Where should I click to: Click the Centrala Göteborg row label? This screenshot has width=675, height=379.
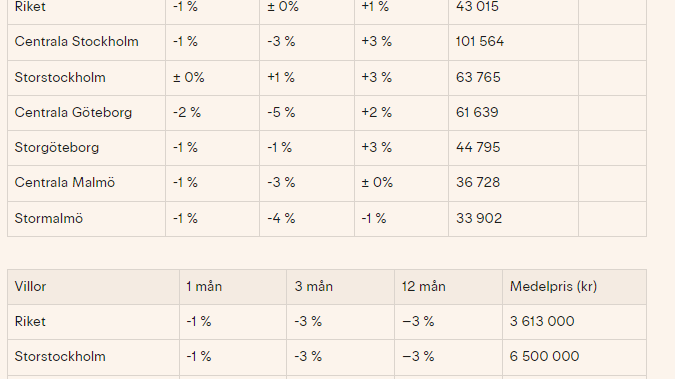tap(73, 112)
